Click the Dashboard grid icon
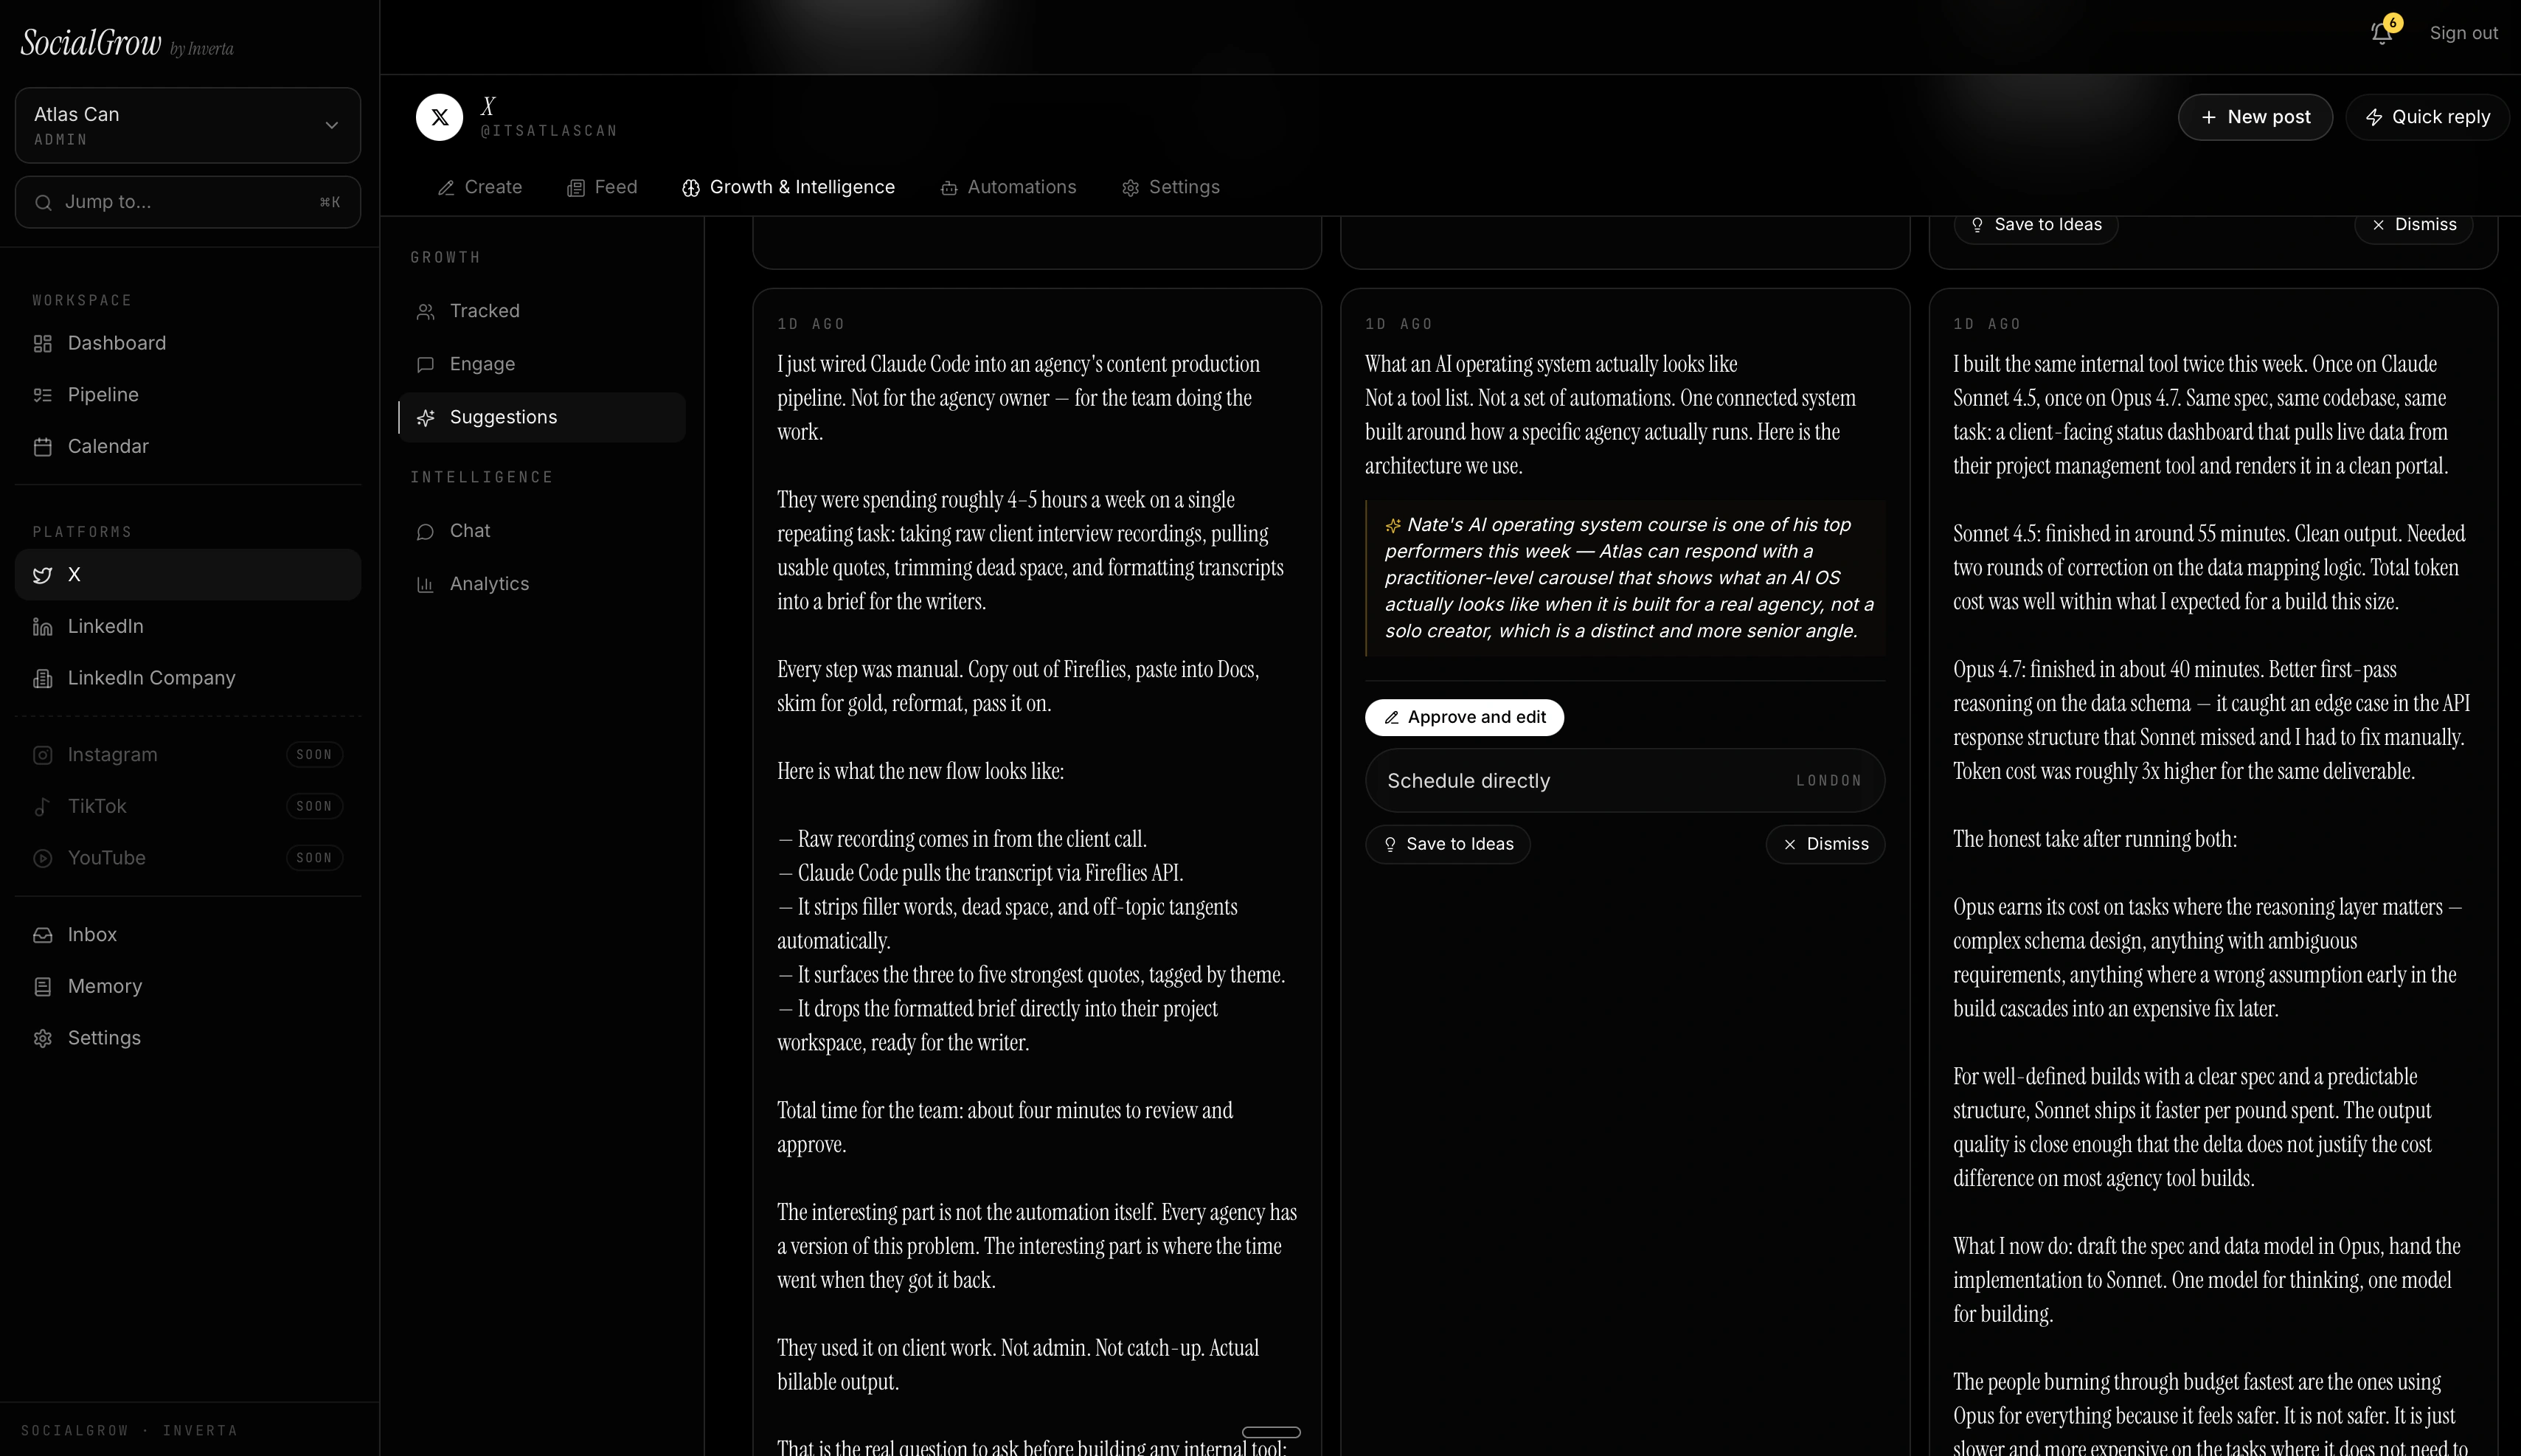Viewport: 2521px width, 1456px height. [x=42, y=344]
